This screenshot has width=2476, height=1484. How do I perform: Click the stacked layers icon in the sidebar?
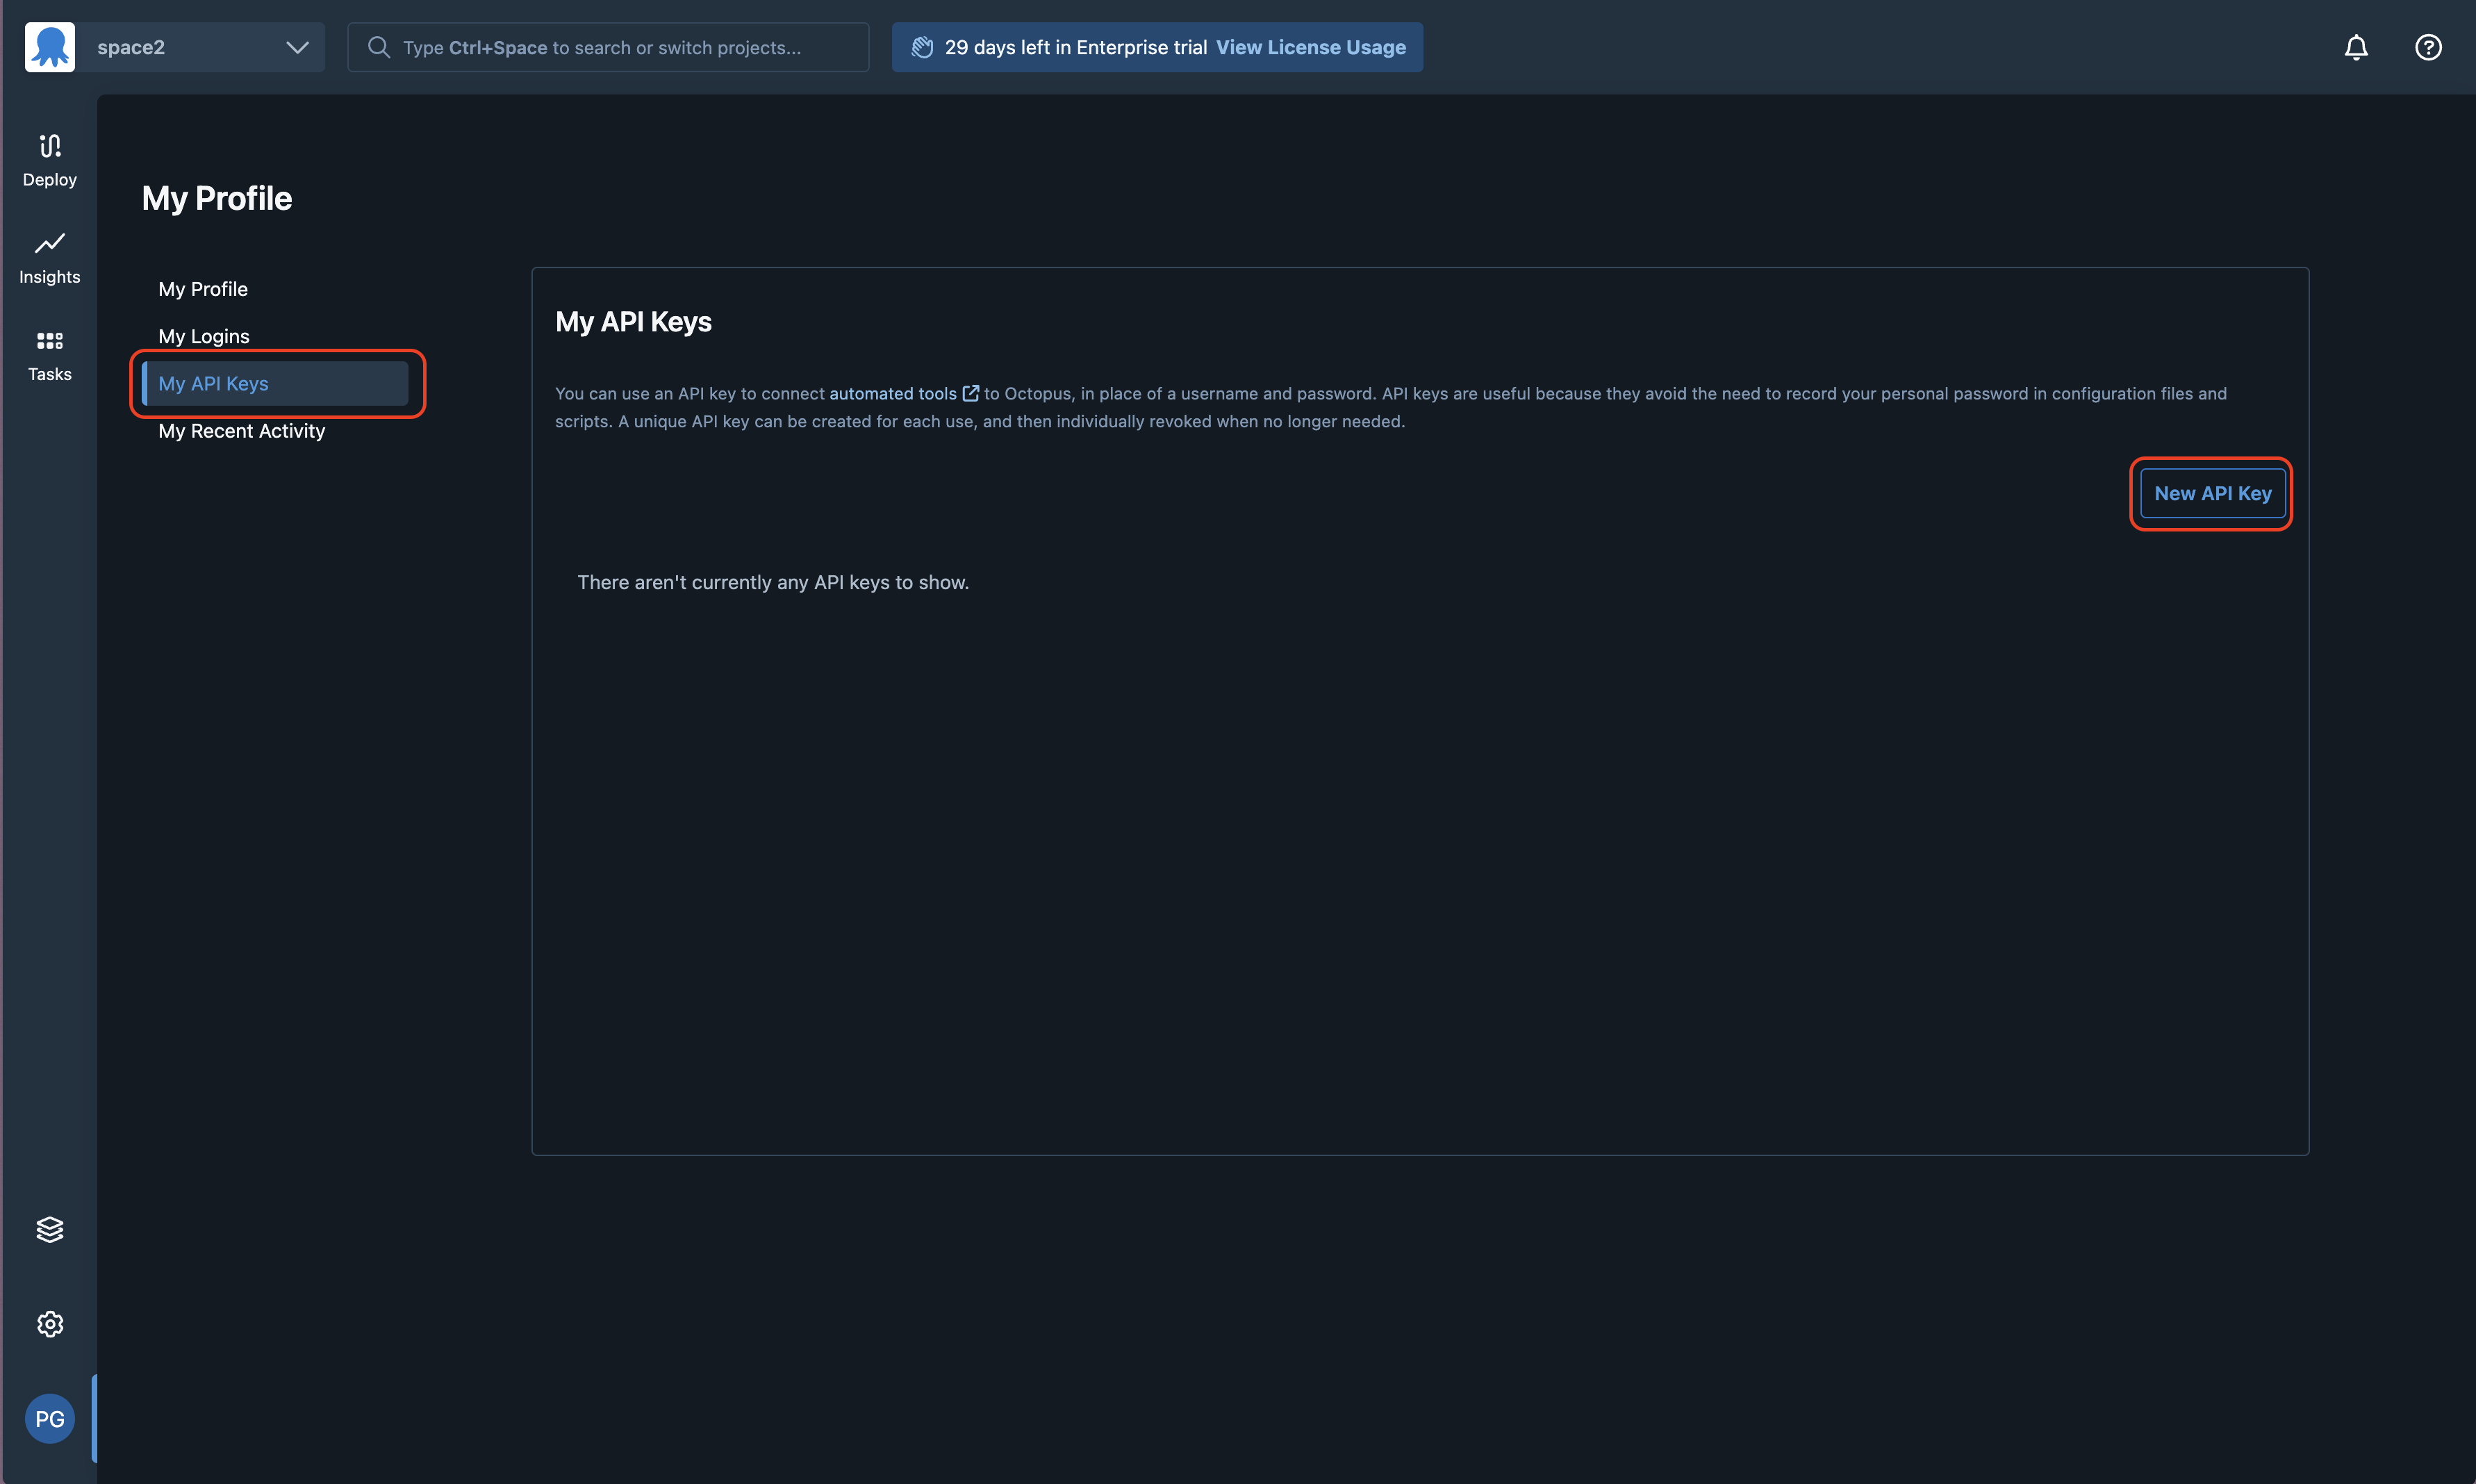coord(49,1229)
